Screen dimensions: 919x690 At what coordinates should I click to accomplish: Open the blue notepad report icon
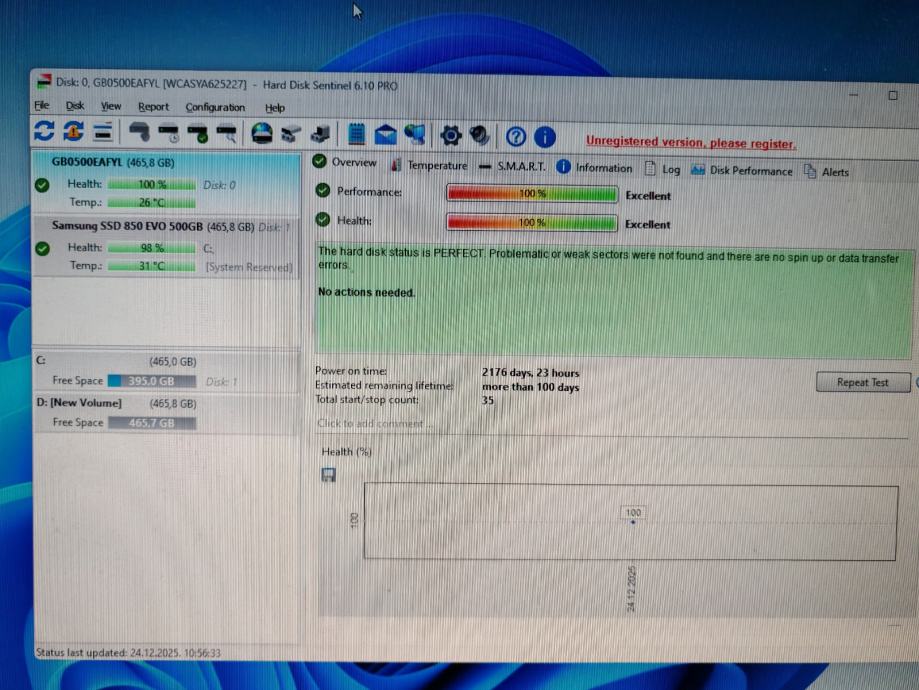(x=356, y=135)
